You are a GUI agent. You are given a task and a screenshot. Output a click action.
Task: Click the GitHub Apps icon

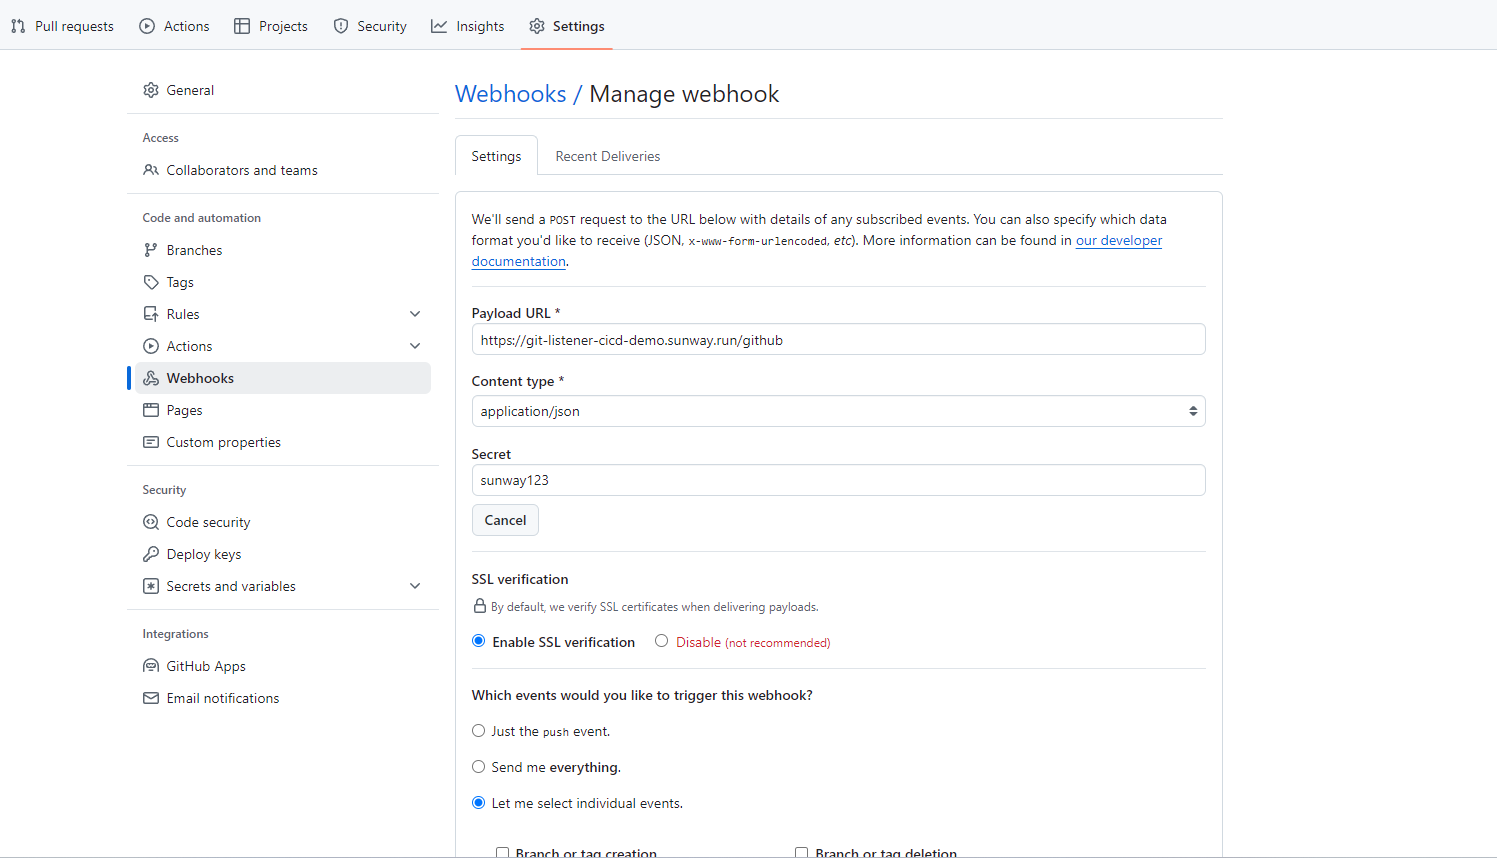tap(151, 666)
